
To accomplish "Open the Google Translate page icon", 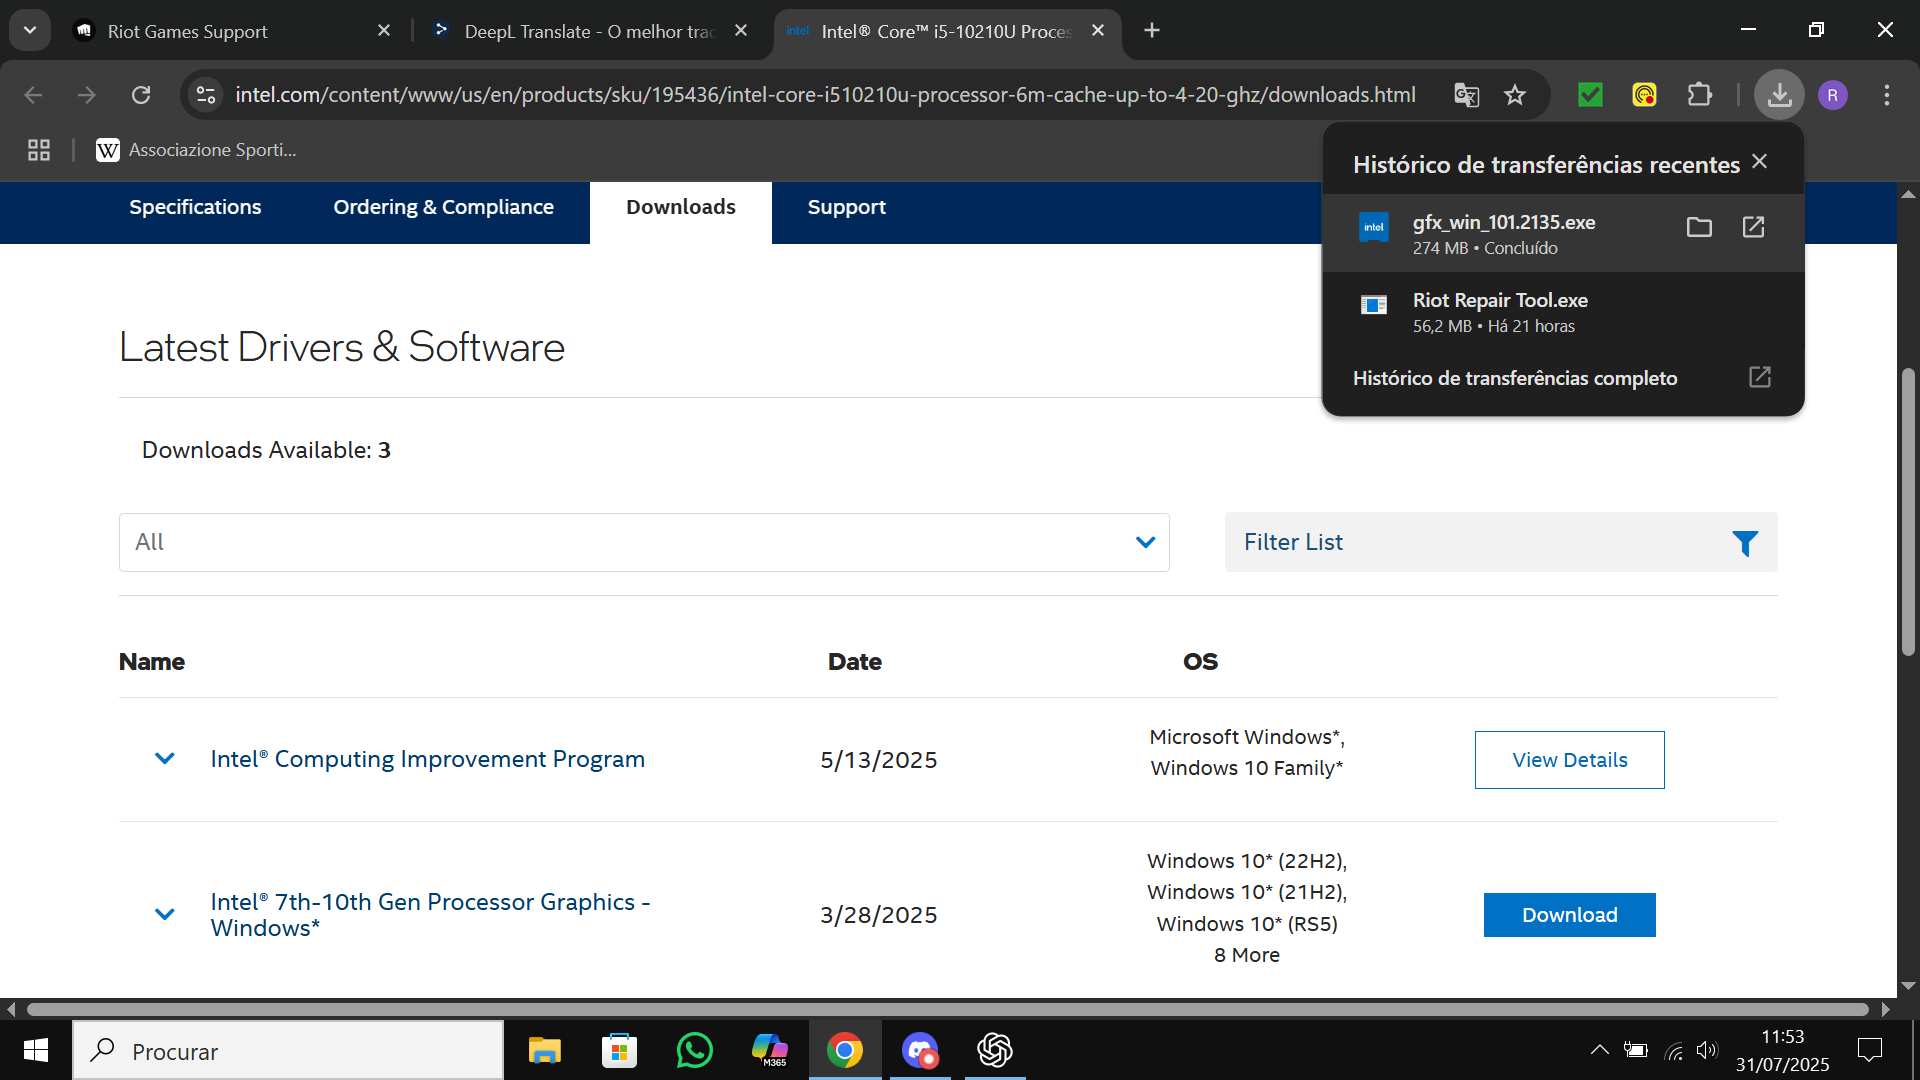I will (1466, 95).
